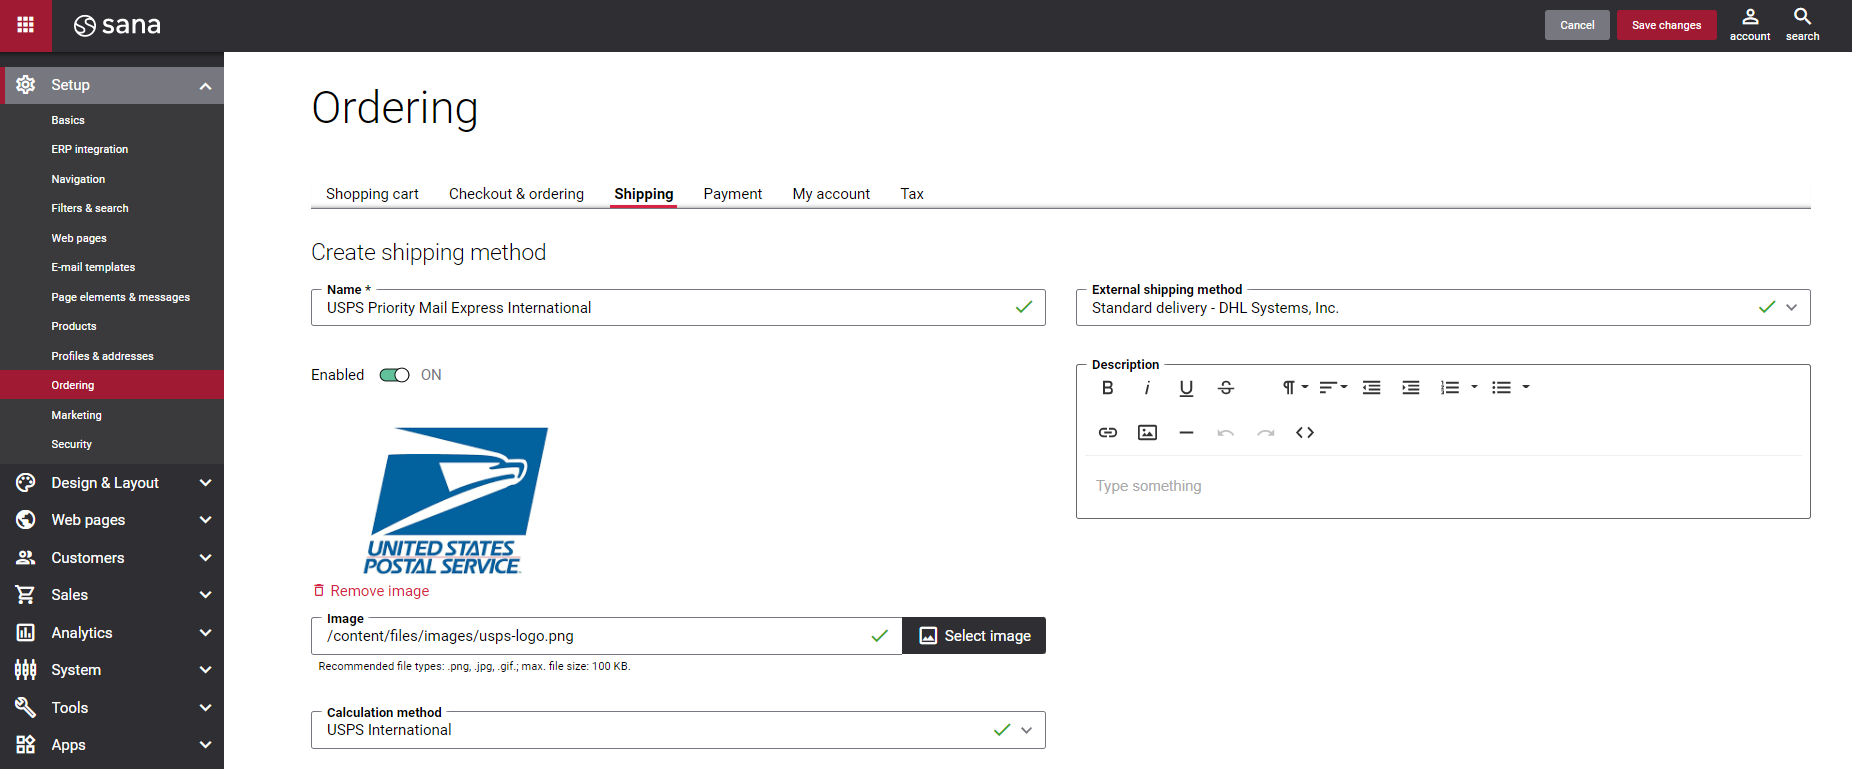
Task: Switch to Shopping cart tab
Action: point(372,194)
